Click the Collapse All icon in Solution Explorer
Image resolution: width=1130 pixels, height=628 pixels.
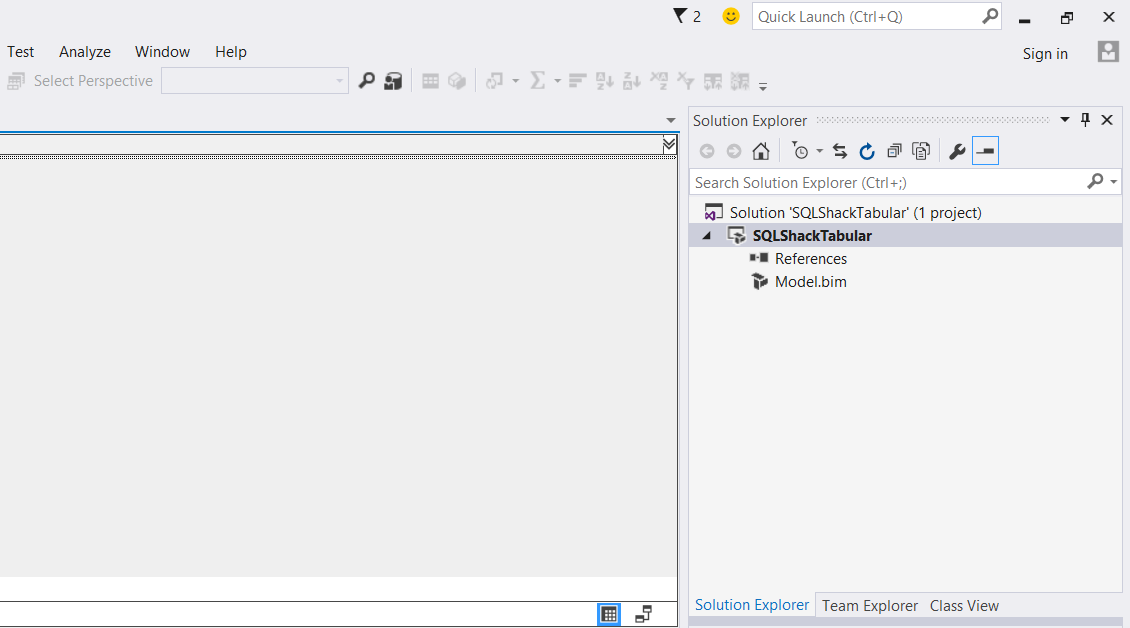pos(894,151)
